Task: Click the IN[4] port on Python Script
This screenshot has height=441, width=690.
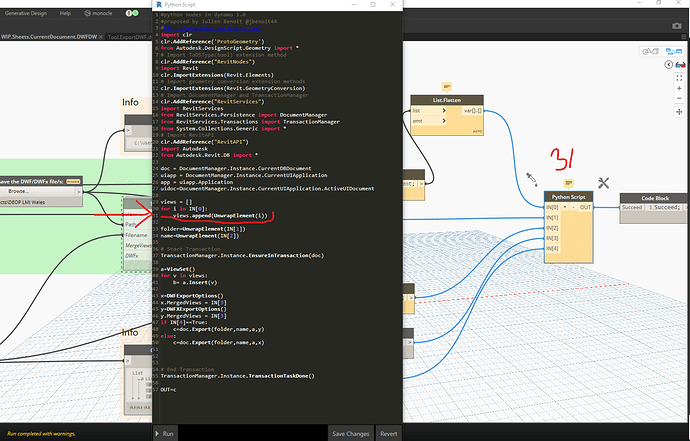Action: point(552,249)
